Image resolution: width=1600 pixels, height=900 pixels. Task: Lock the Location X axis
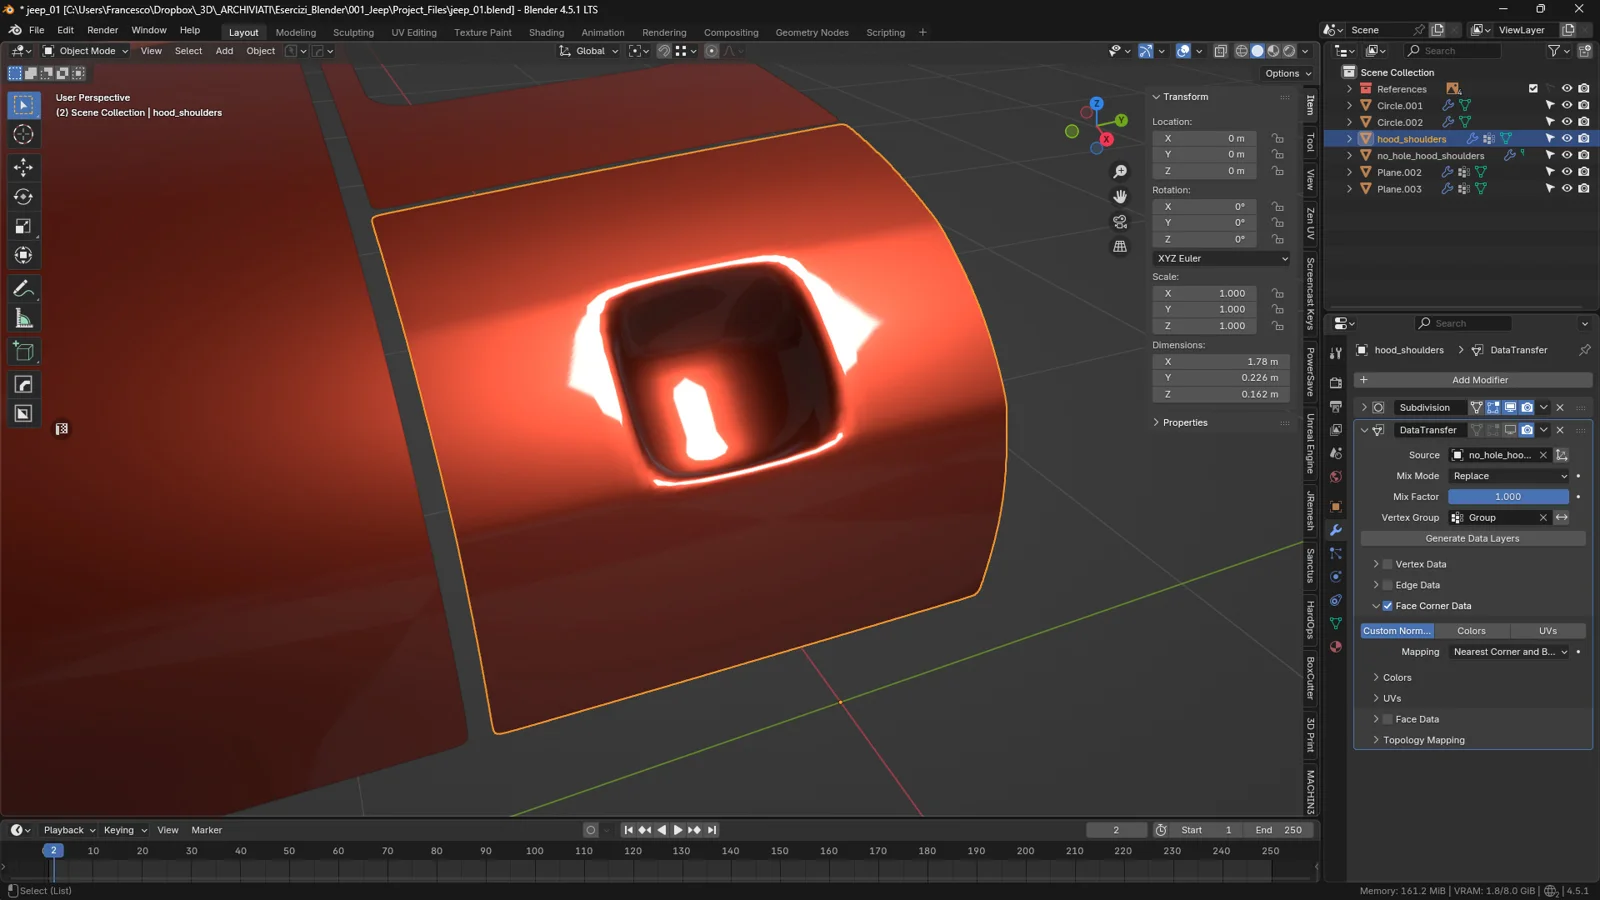click(x=1278, y=138)
